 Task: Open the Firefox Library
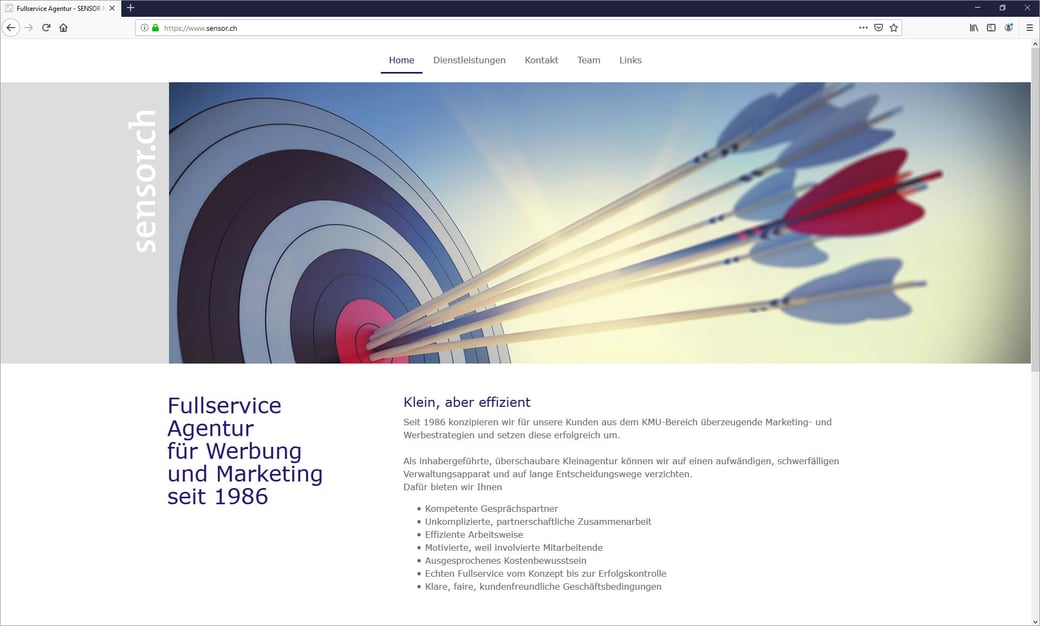coord(973,28)
